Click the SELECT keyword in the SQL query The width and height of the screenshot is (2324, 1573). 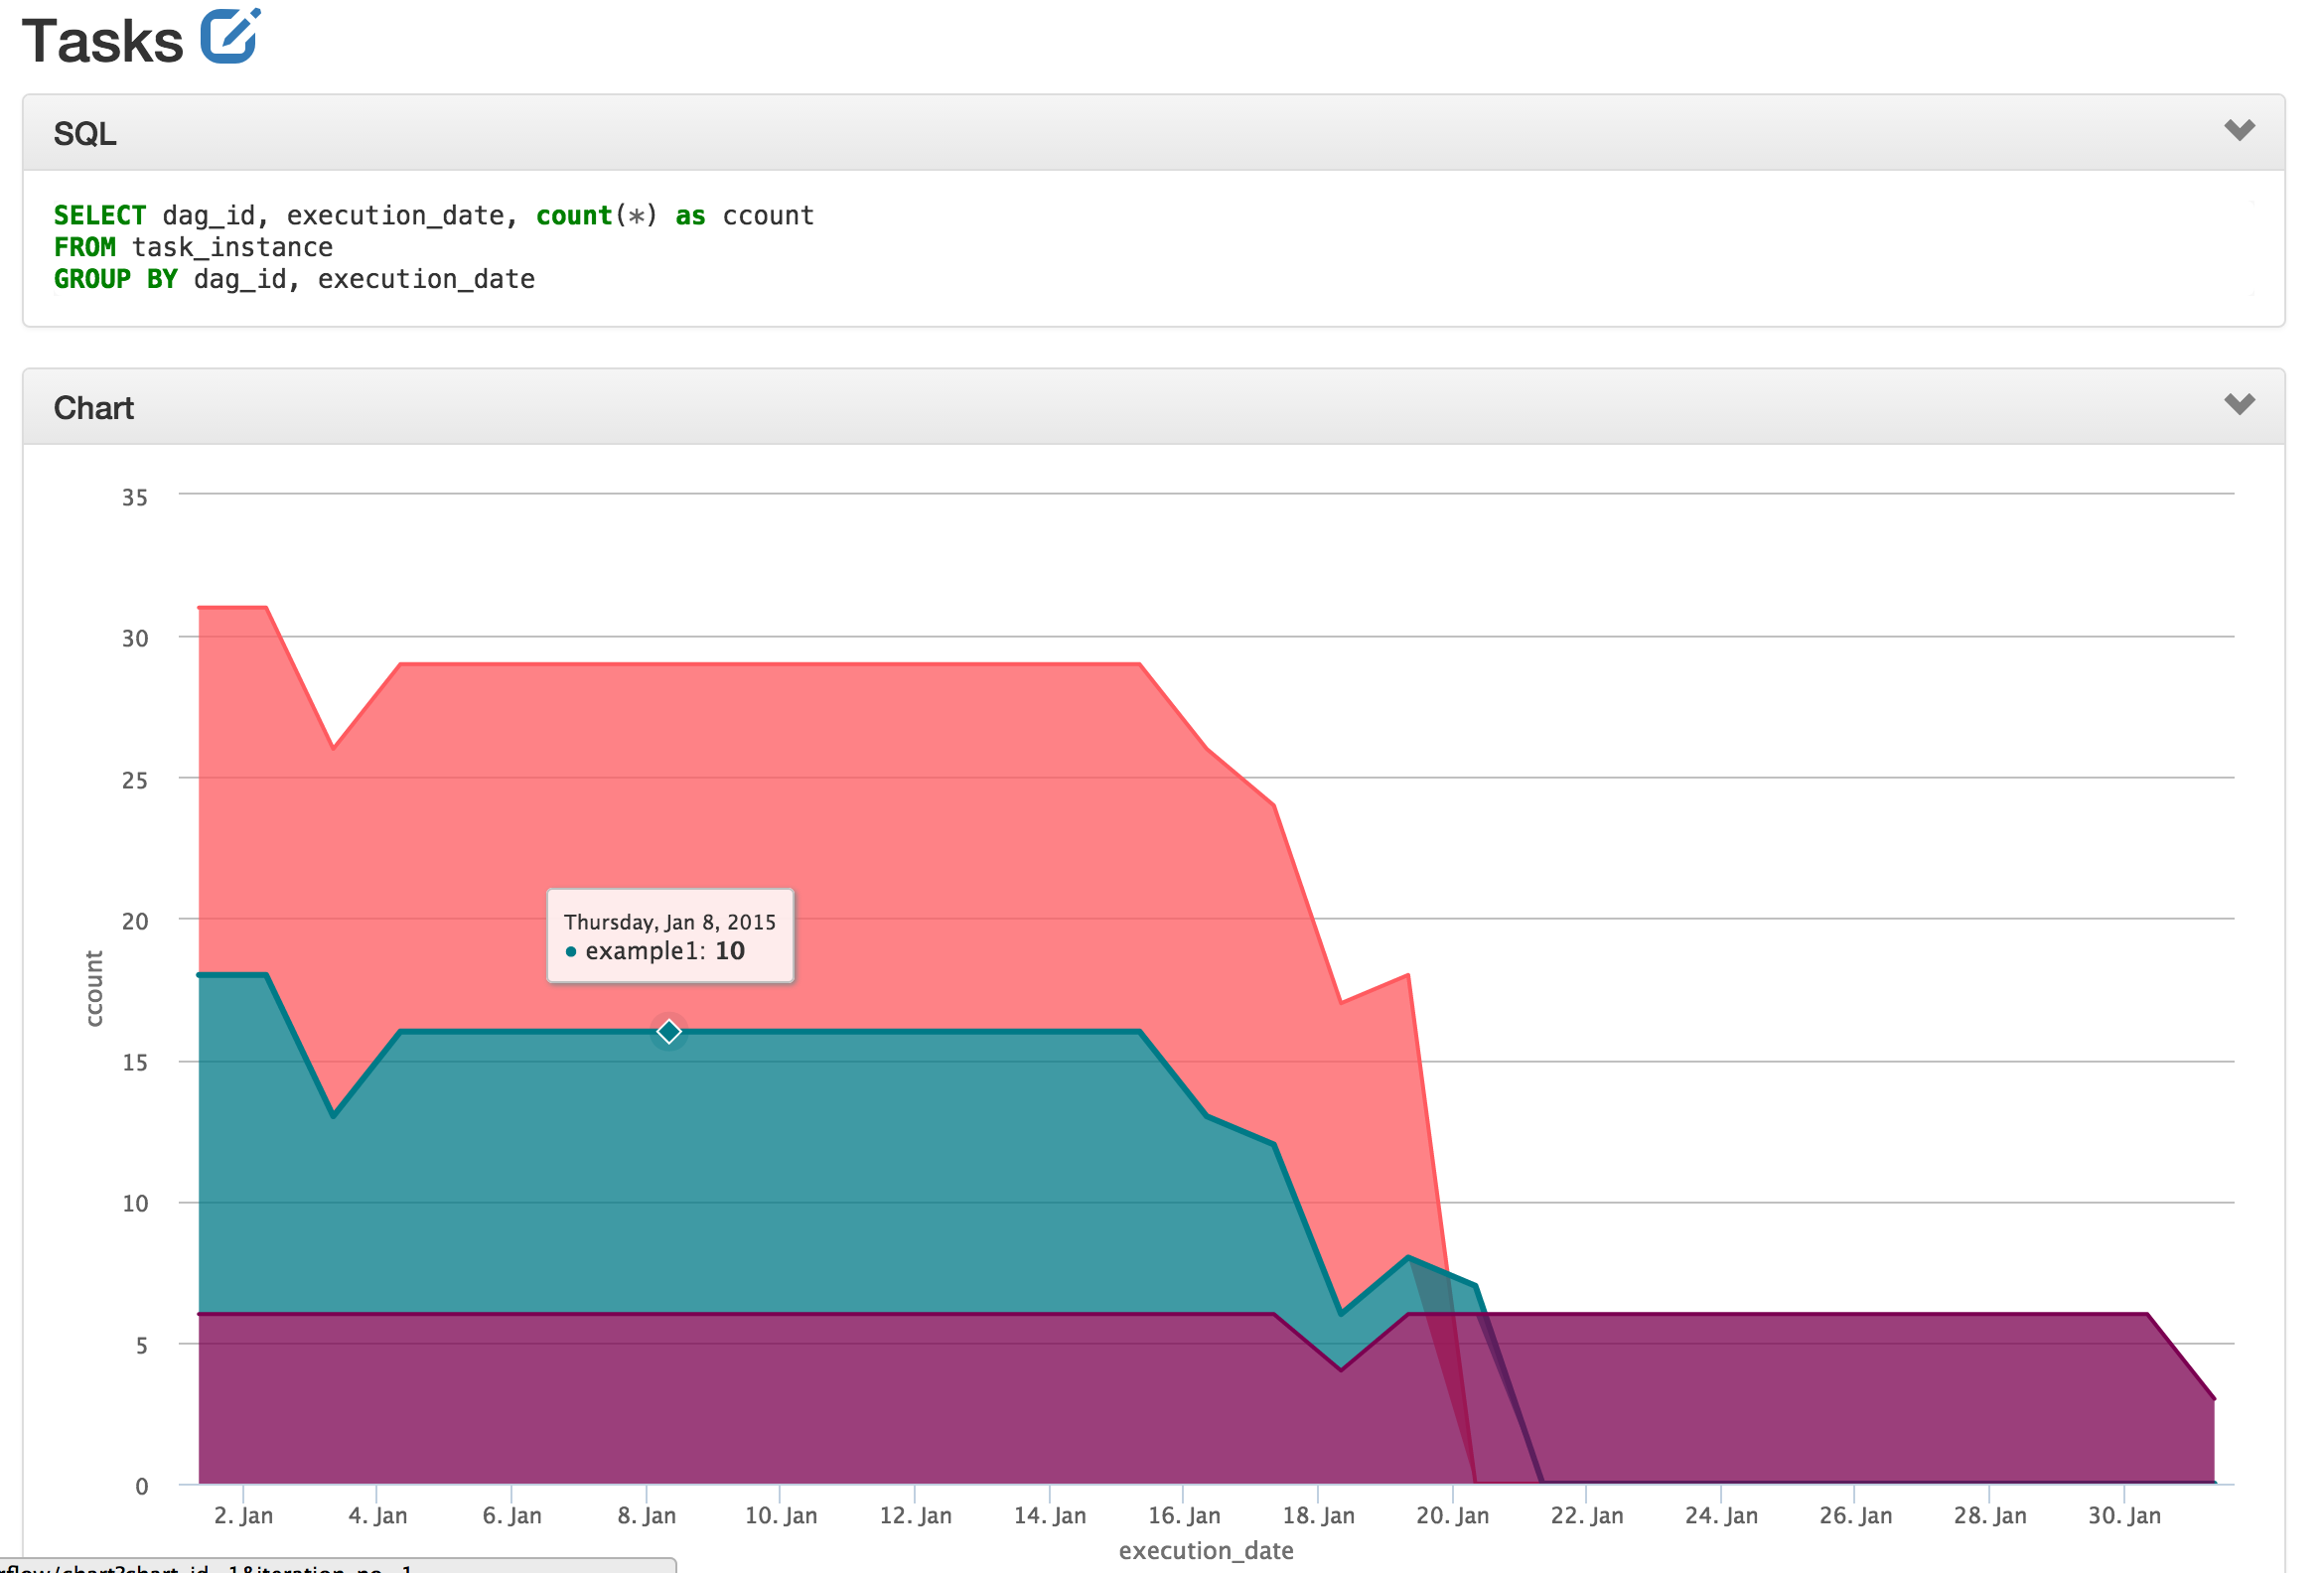(99, 214)
